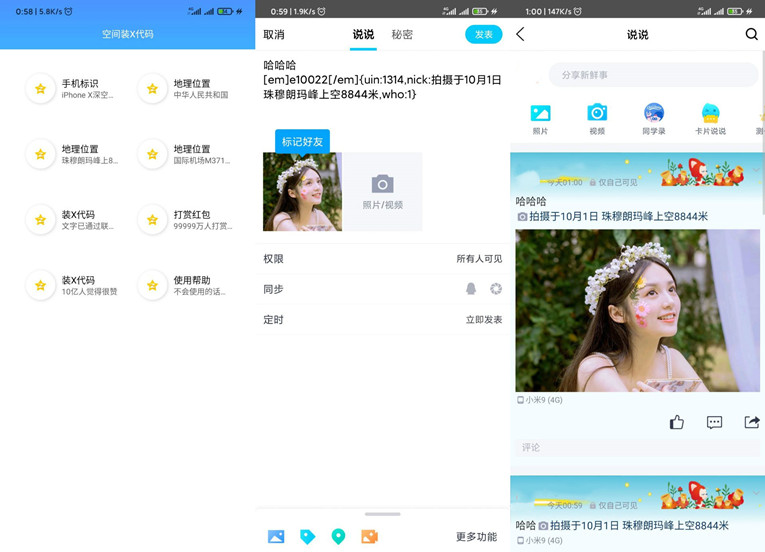Select the 说说 tab in composer
This screenshot has height=552, width=765.
[363, 35]
